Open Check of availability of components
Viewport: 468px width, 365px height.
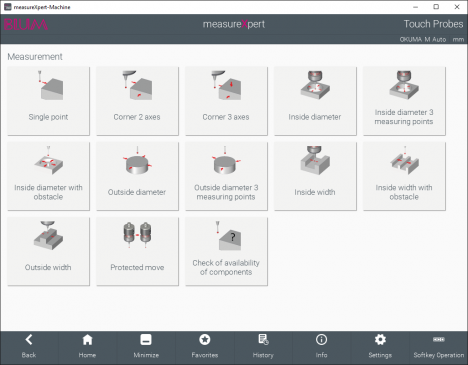(x=226, y=252)
